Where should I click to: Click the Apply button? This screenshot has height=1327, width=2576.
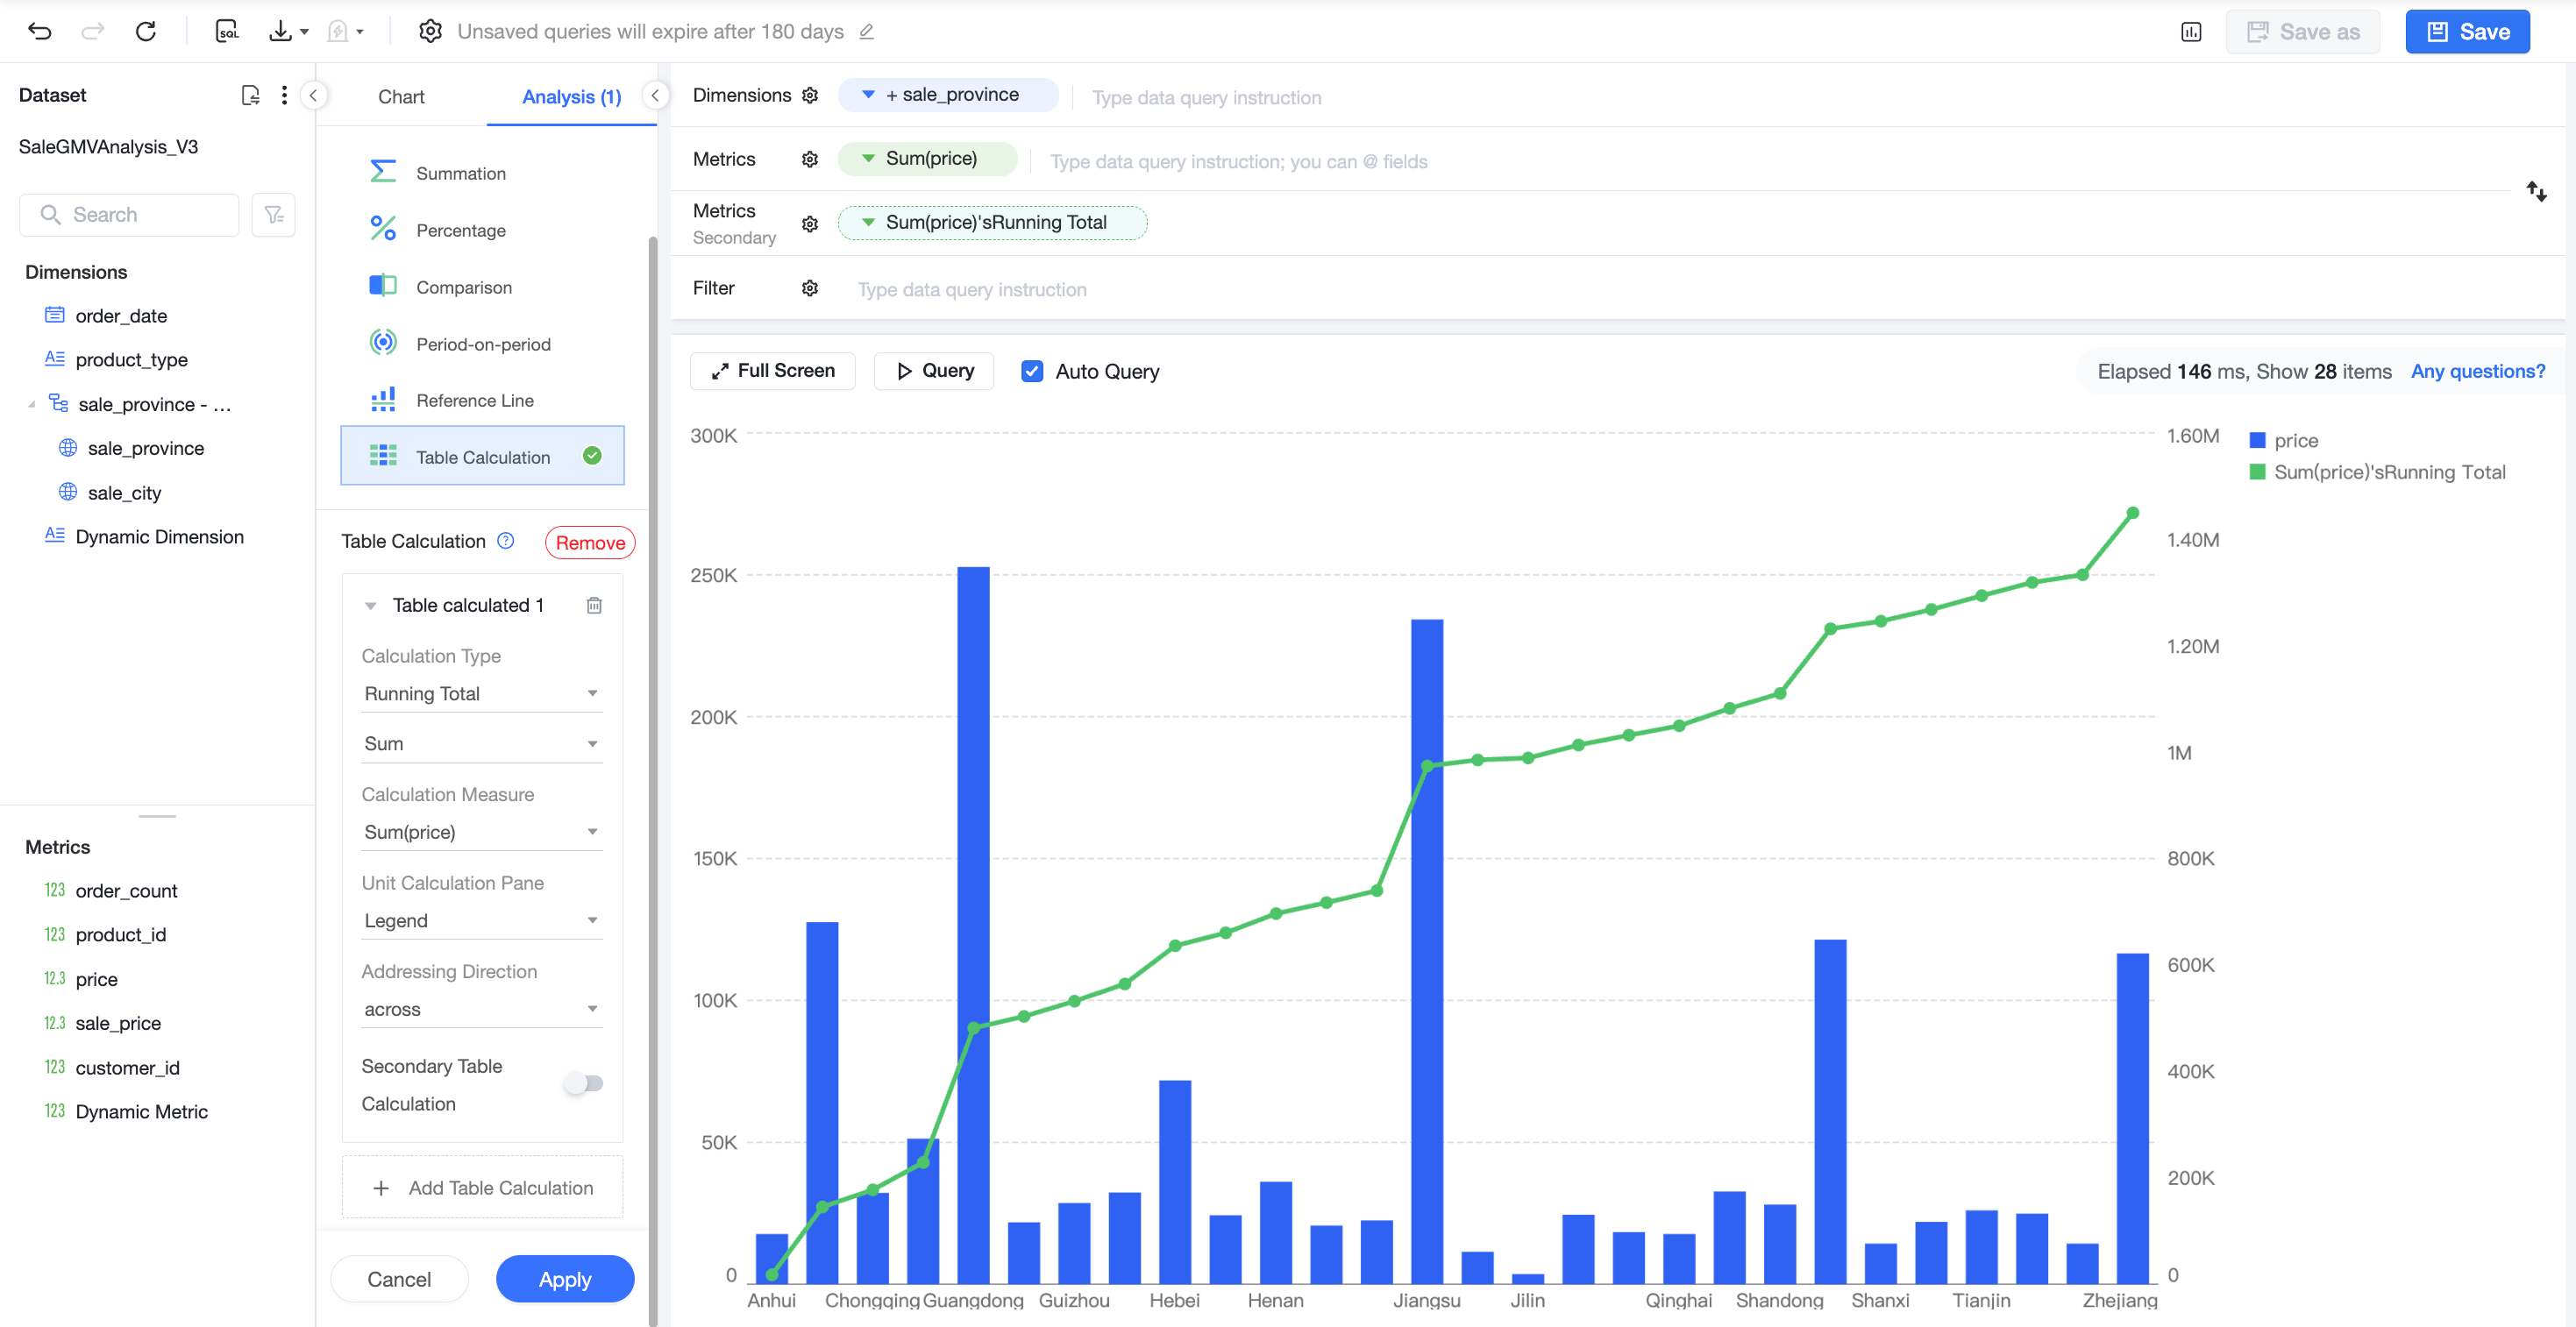565,1279
